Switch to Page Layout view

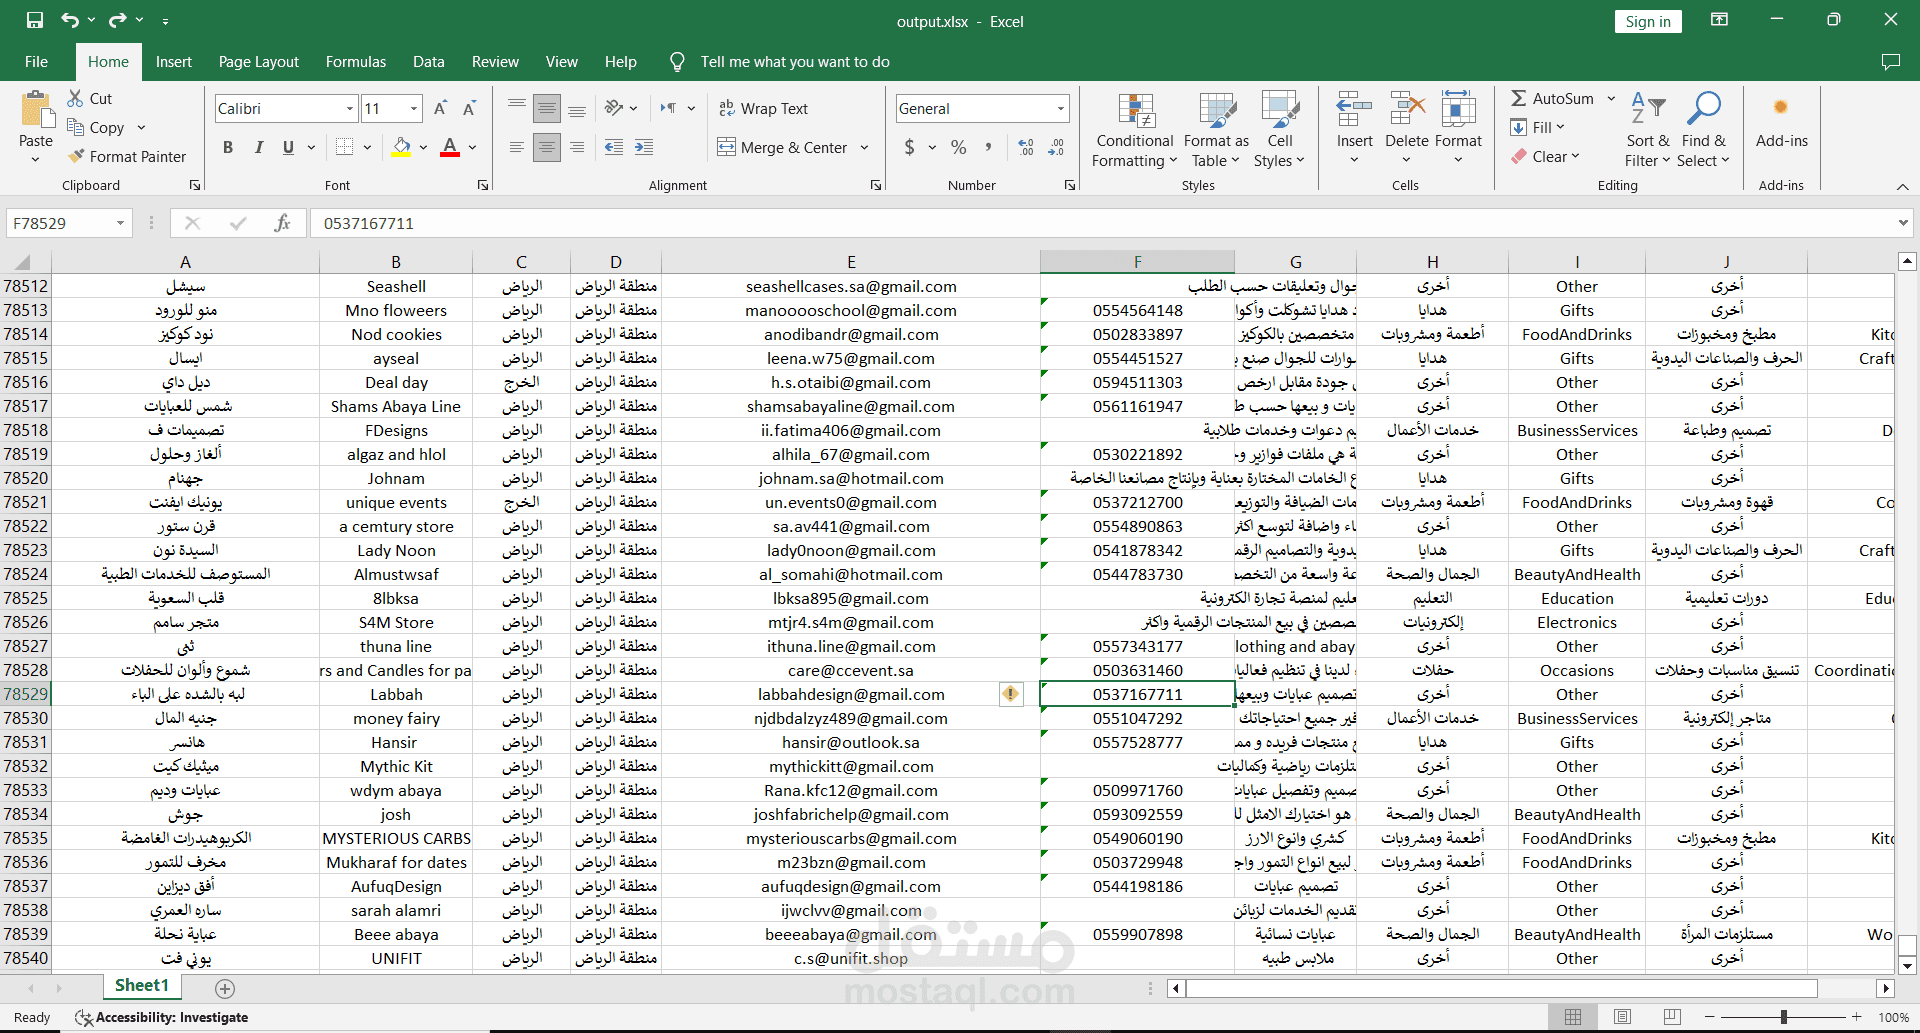click(x=1622, y=1017)
